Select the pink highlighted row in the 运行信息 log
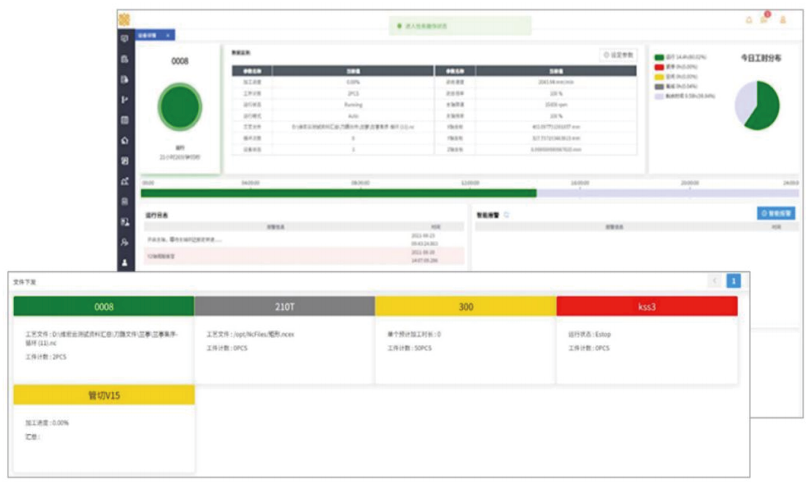The width and height of the screenshot is (809, 482). (304, 256)
